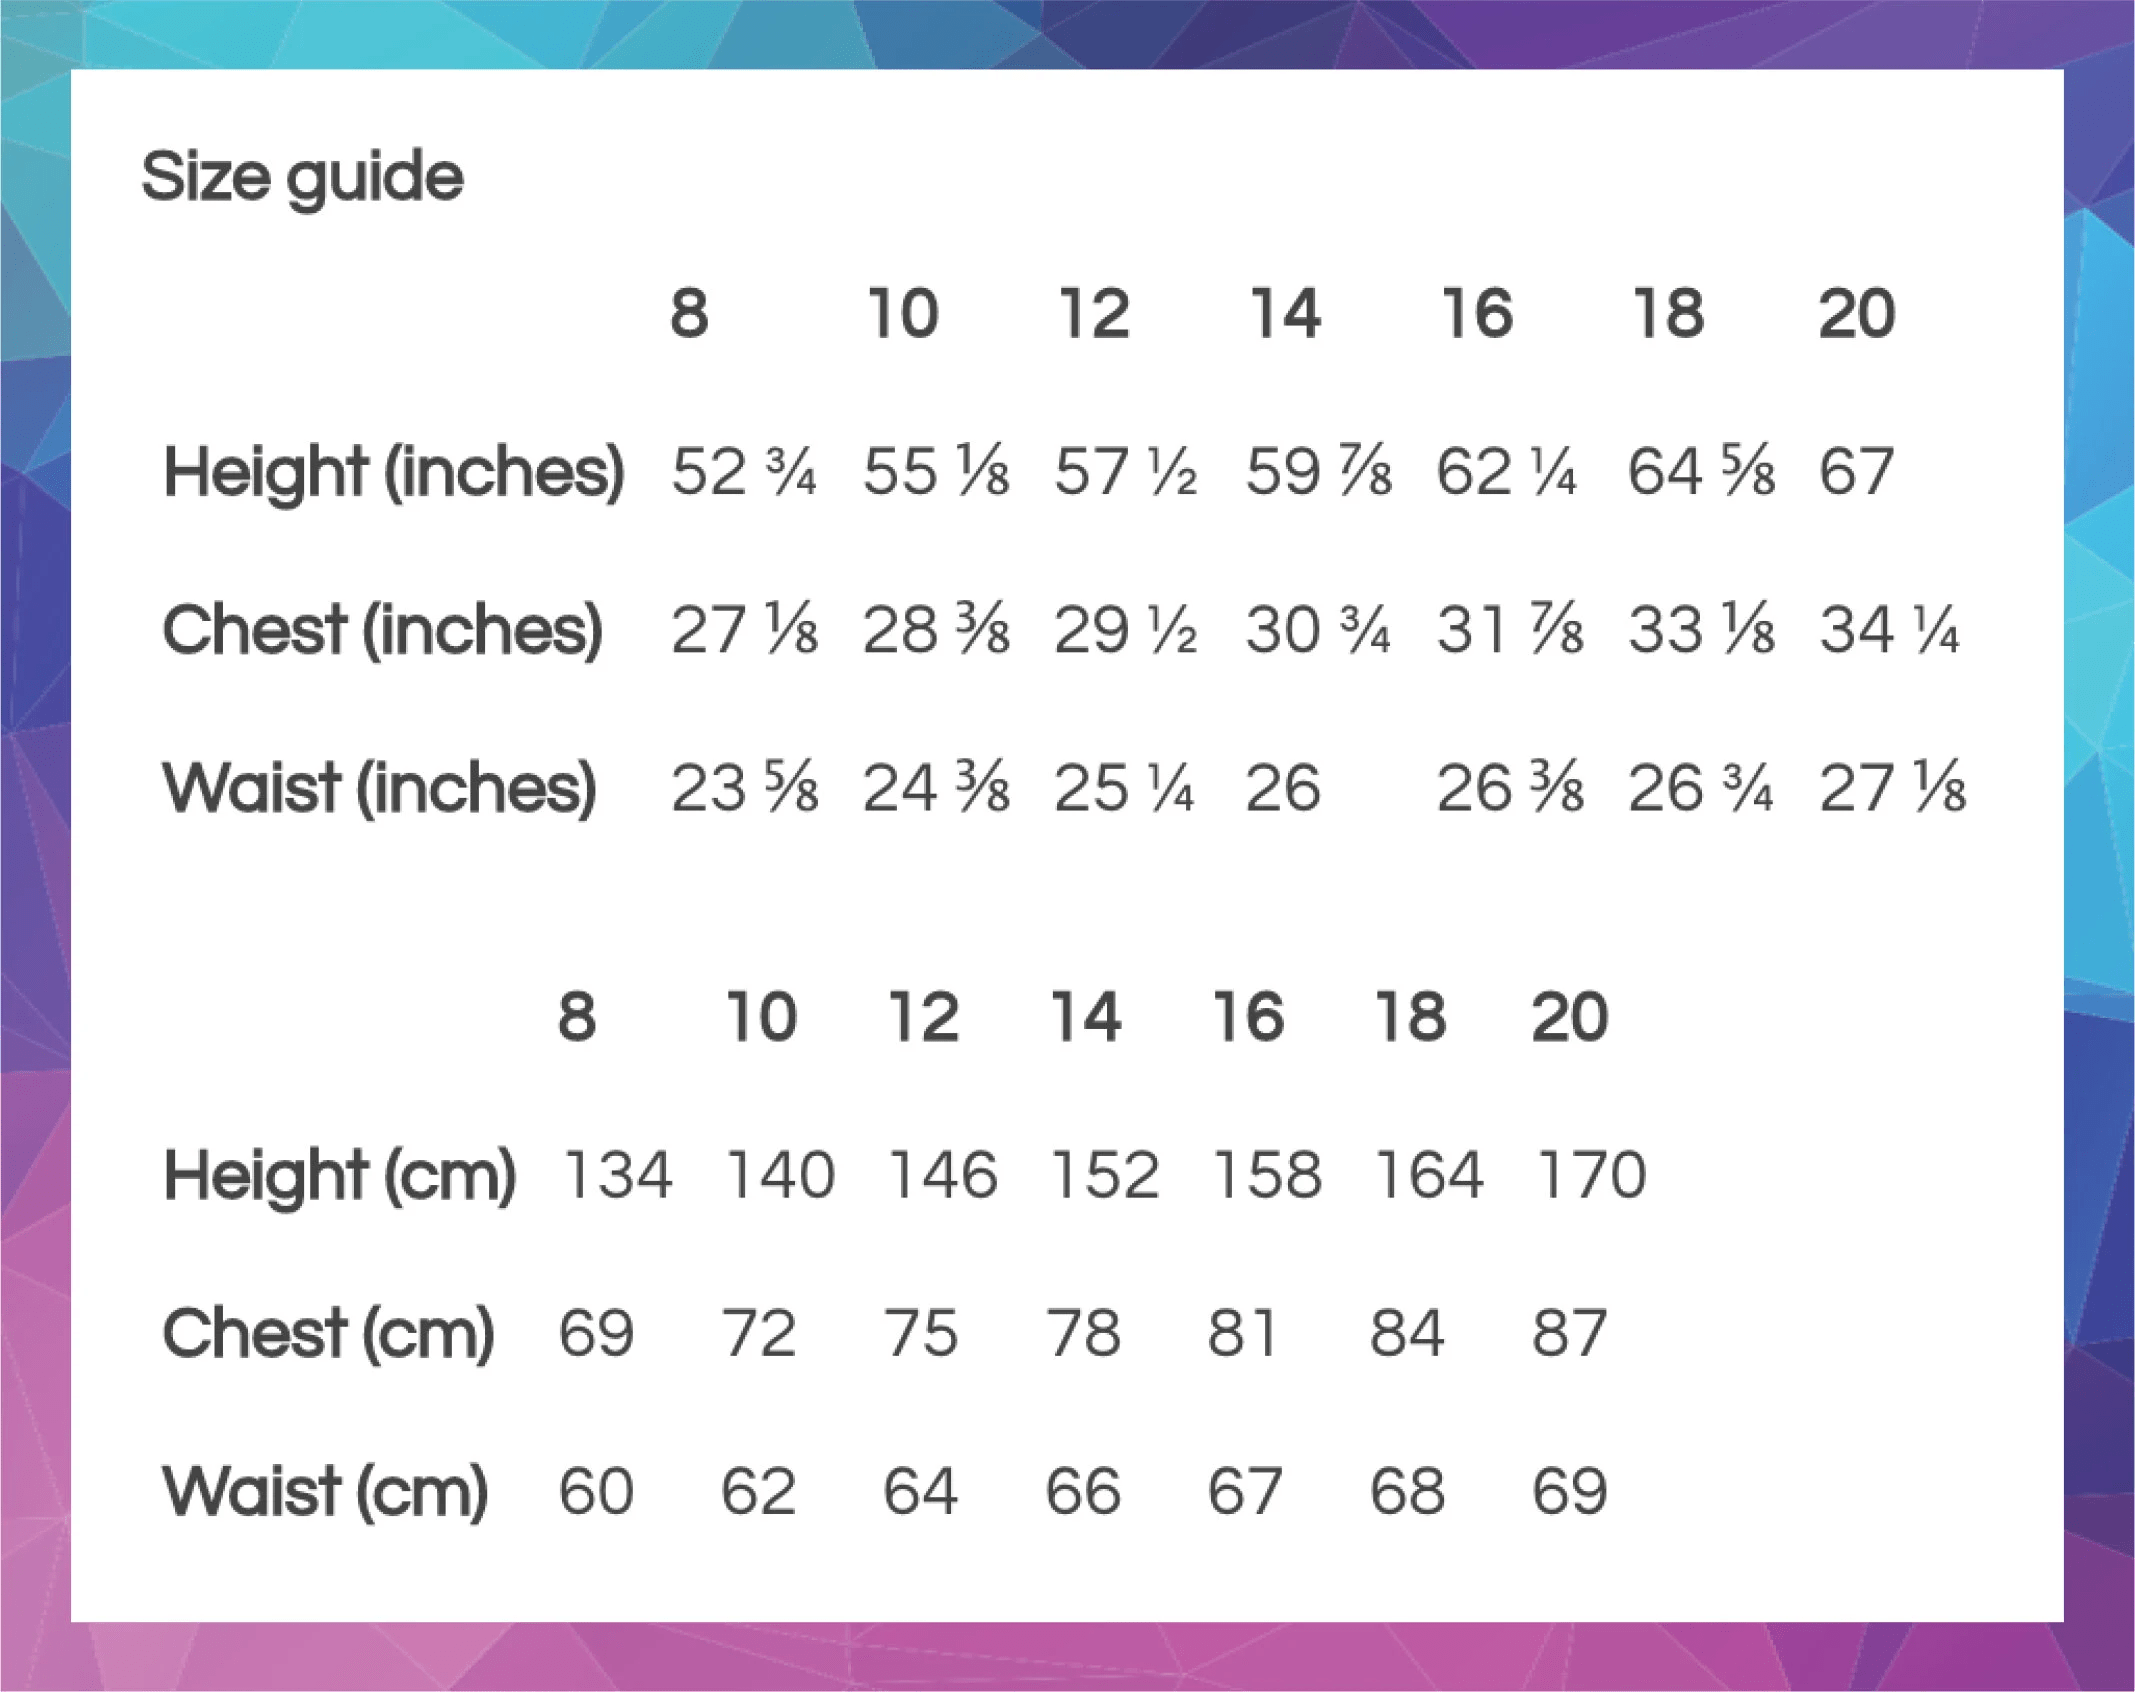Viewport: 2135px width, 1692px height.
Task: Select the "Chest (cm)" row label
Action: pyautogui.click(x=329, y=1333)
